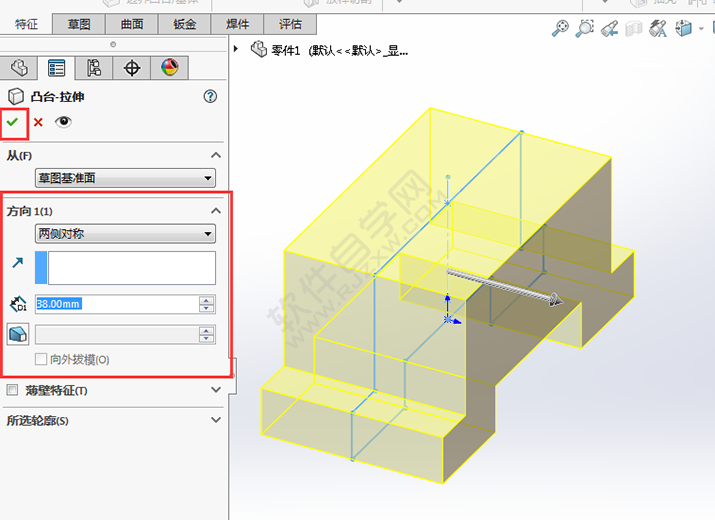Open the ConfigurationManager tab

click(94, 68)
